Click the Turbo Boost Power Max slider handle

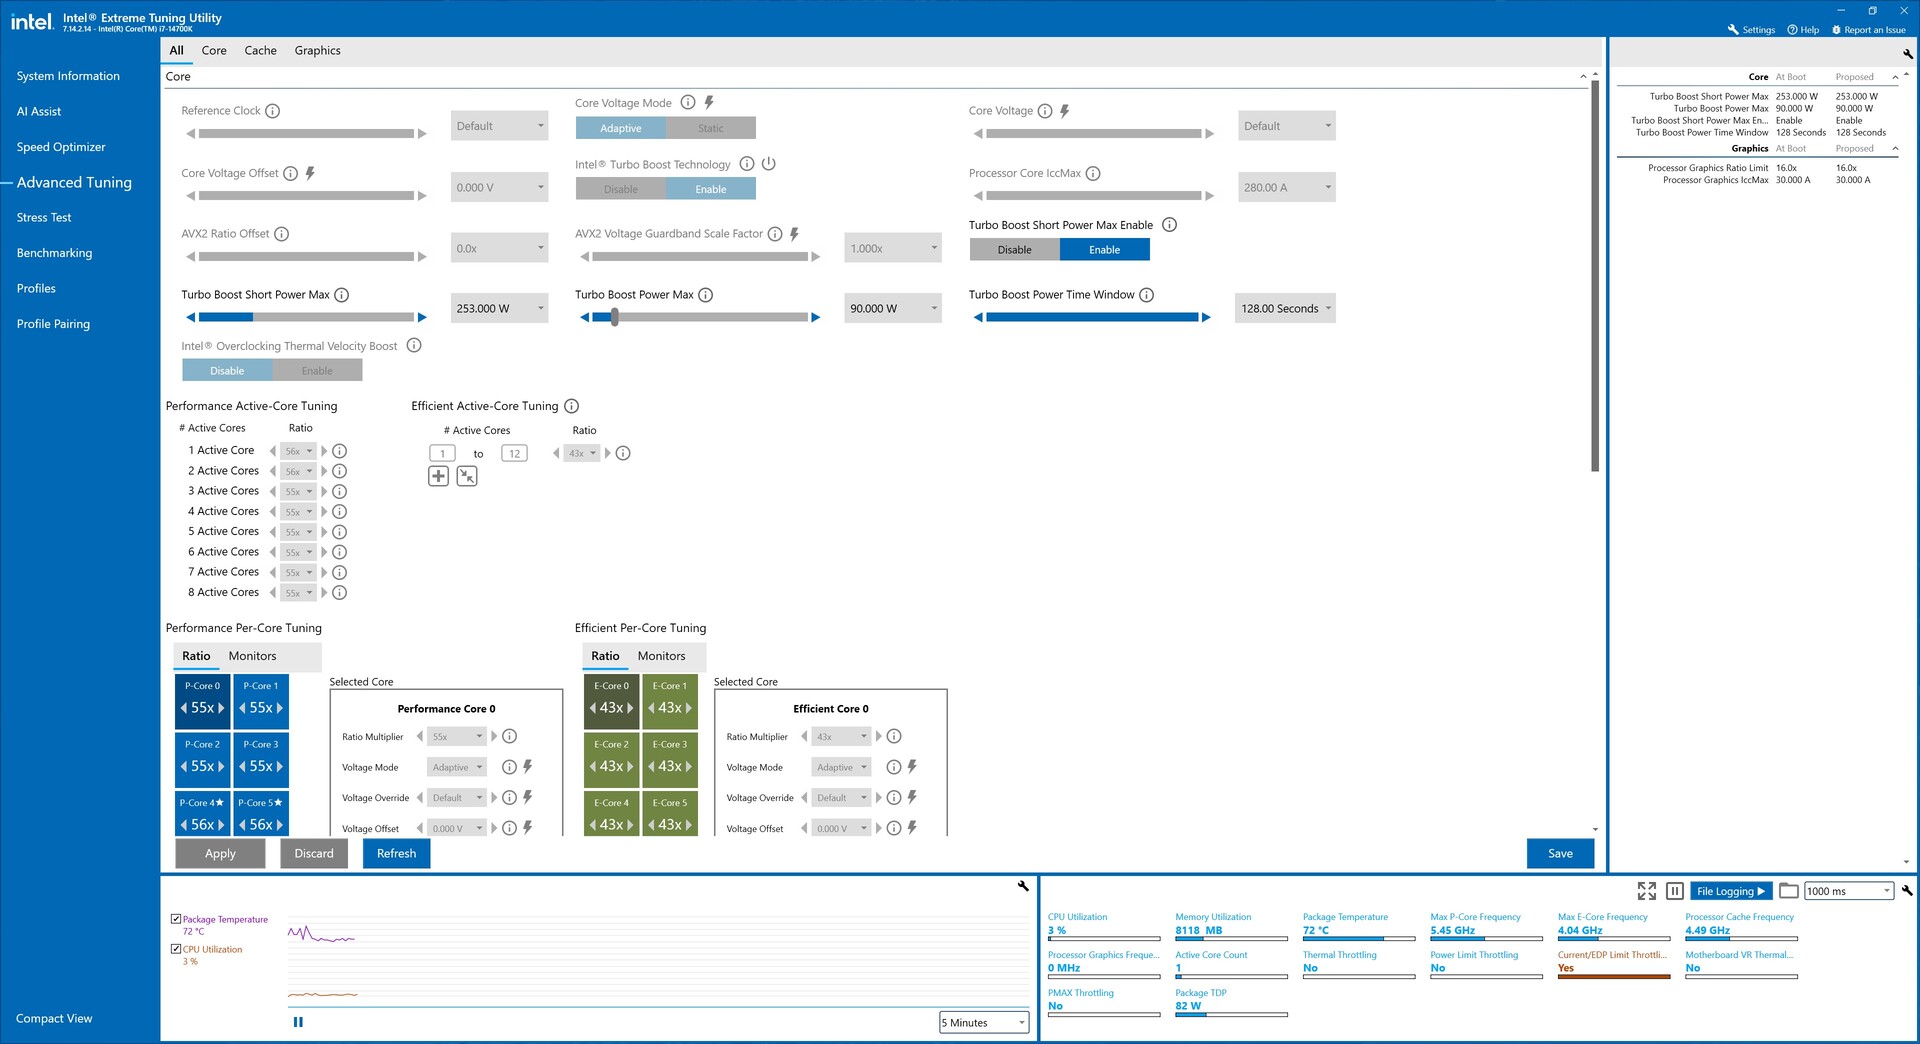tap(615, 317)
